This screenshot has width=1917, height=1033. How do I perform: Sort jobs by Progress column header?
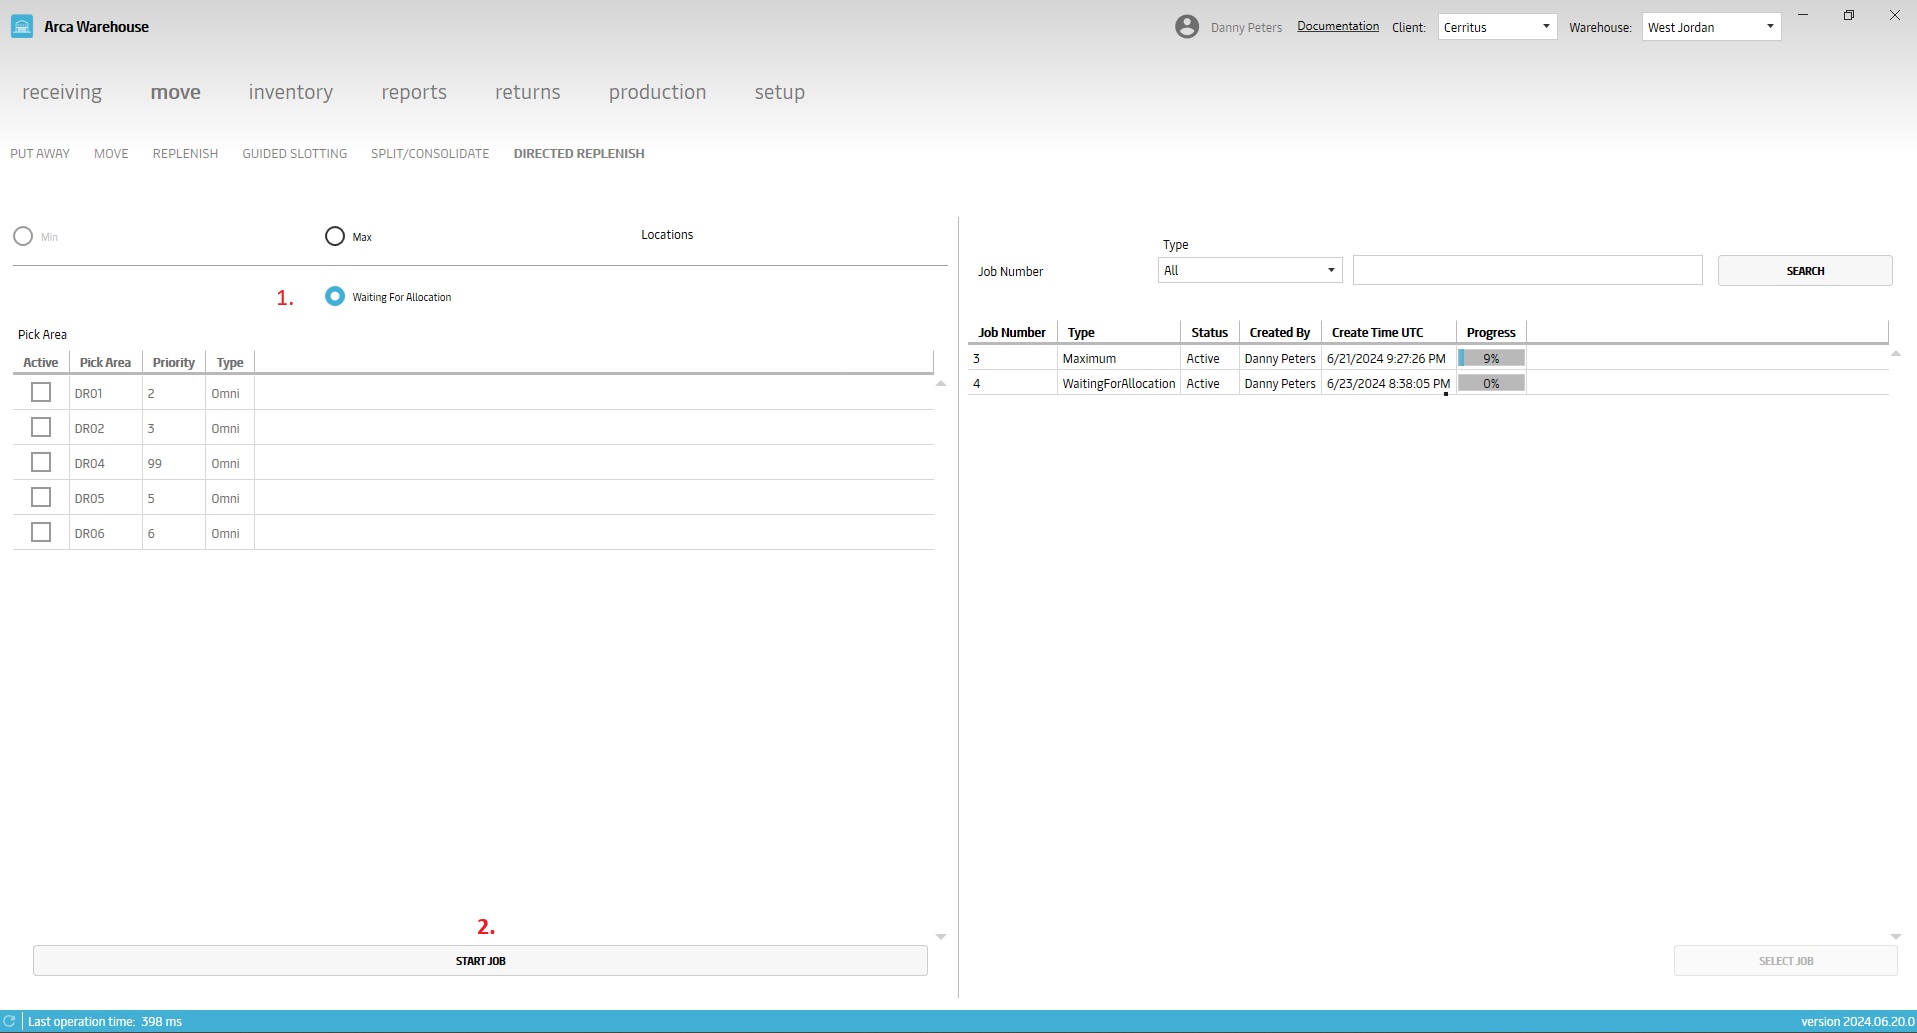pyautogui.click(x=1491, y=333)
